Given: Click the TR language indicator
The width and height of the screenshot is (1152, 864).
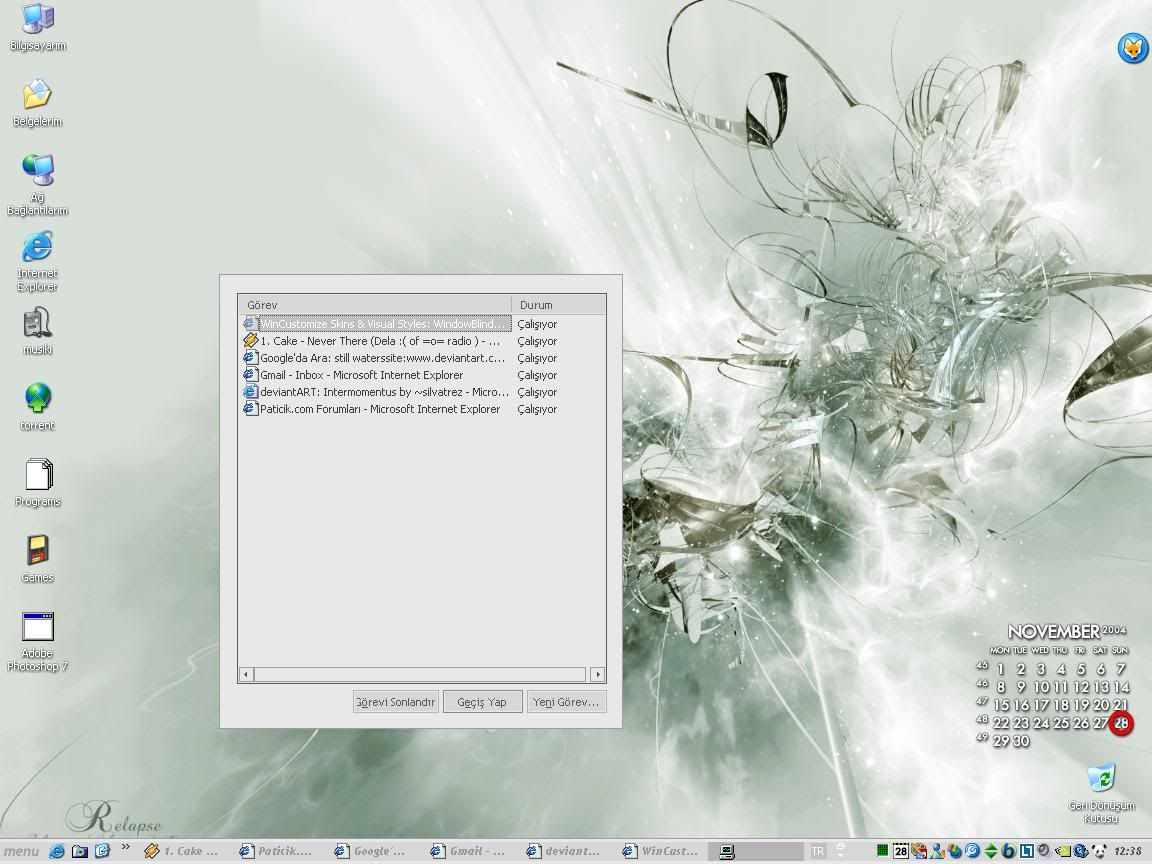Looking at the screenshot, I should (818, 852).
